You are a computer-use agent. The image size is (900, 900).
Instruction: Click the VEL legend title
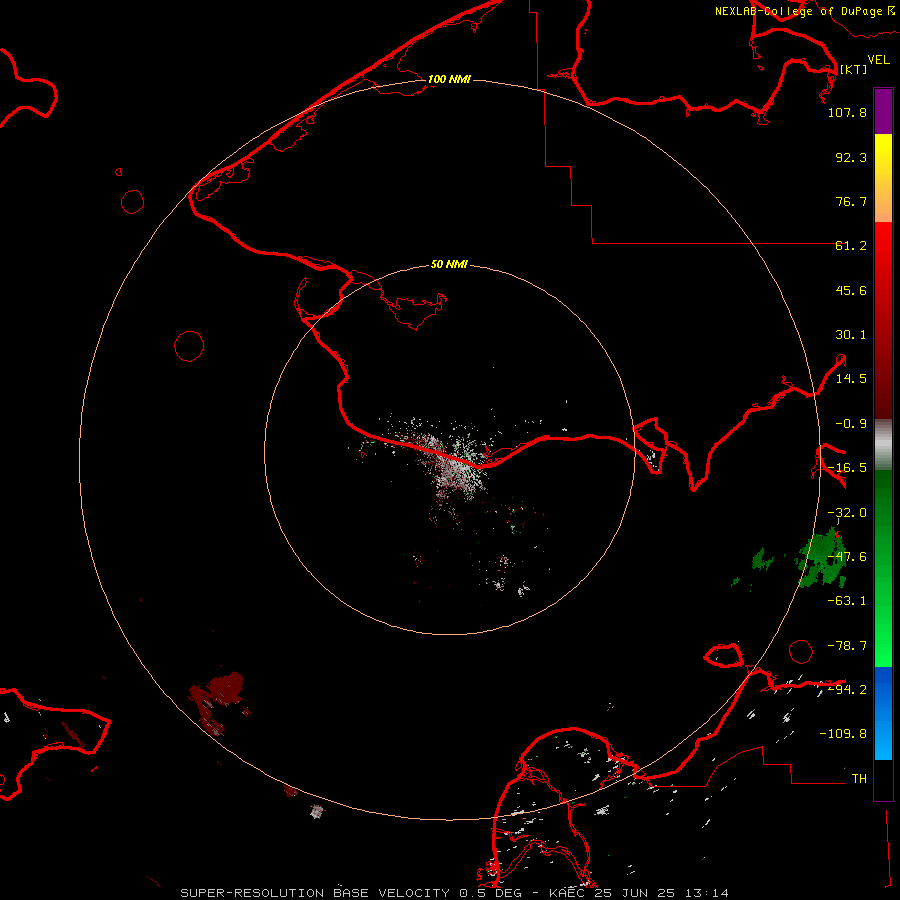tap(878, 59)
